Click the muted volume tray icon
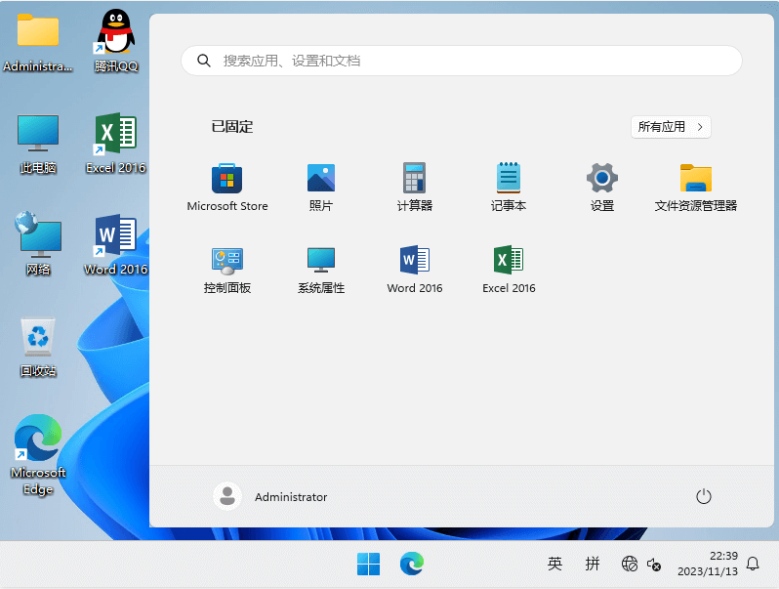779x589 pixels. (x=654, y=564)
